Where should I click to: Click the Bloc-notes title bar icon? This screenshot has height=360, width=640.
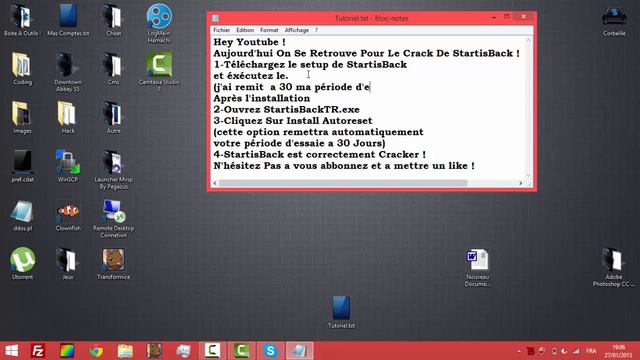click(x=216, y=18)
